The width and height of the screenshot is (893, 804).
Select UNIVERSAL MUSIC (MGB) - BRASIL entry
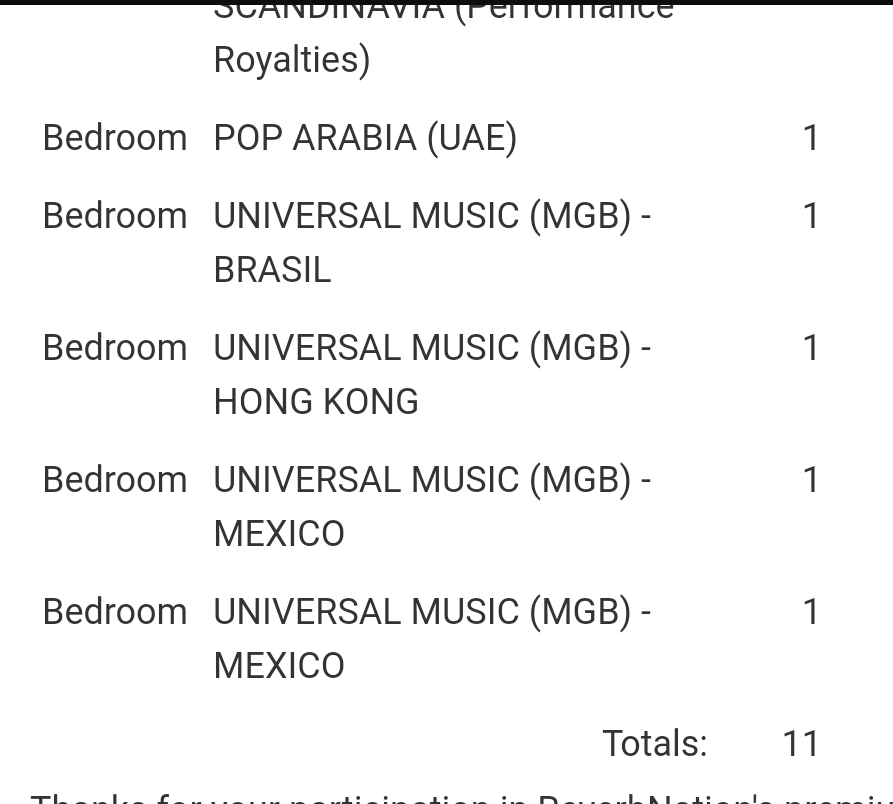click(431, 243)
